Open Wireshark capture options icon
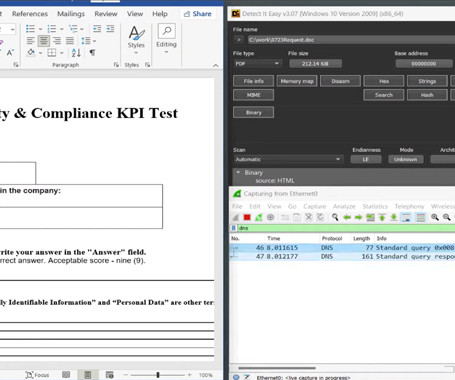The width and height of the screenshot is (455, 380). click(270, 217)
